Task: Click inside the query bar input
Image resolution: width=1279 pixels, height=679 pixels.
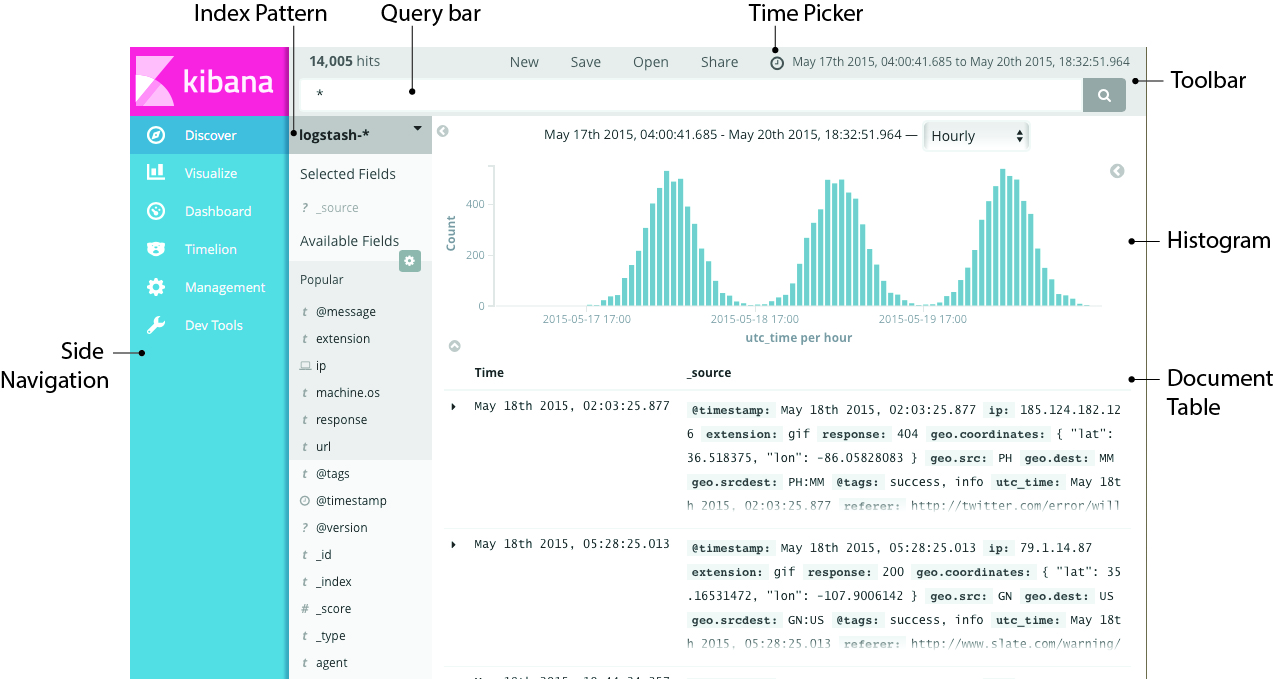Action: tap(690, 95)
